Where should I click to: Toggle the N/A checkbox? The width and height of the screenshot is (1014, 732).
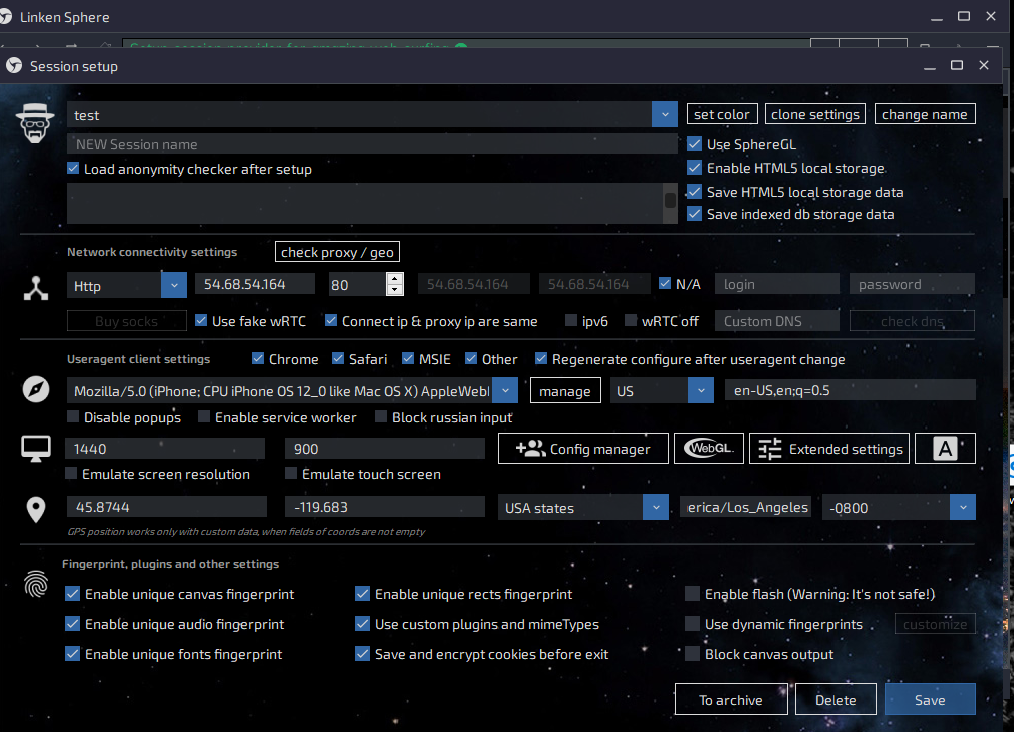665,283
